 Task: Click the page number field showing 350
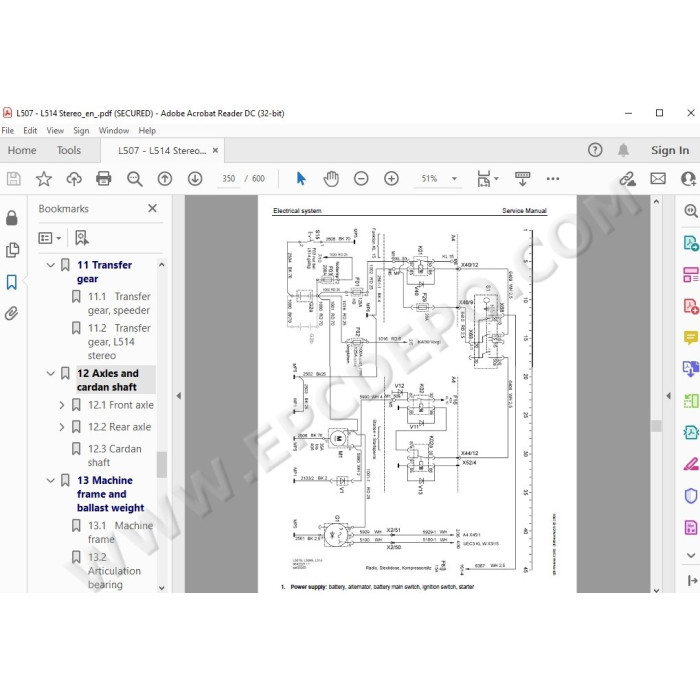coord(229,179)
